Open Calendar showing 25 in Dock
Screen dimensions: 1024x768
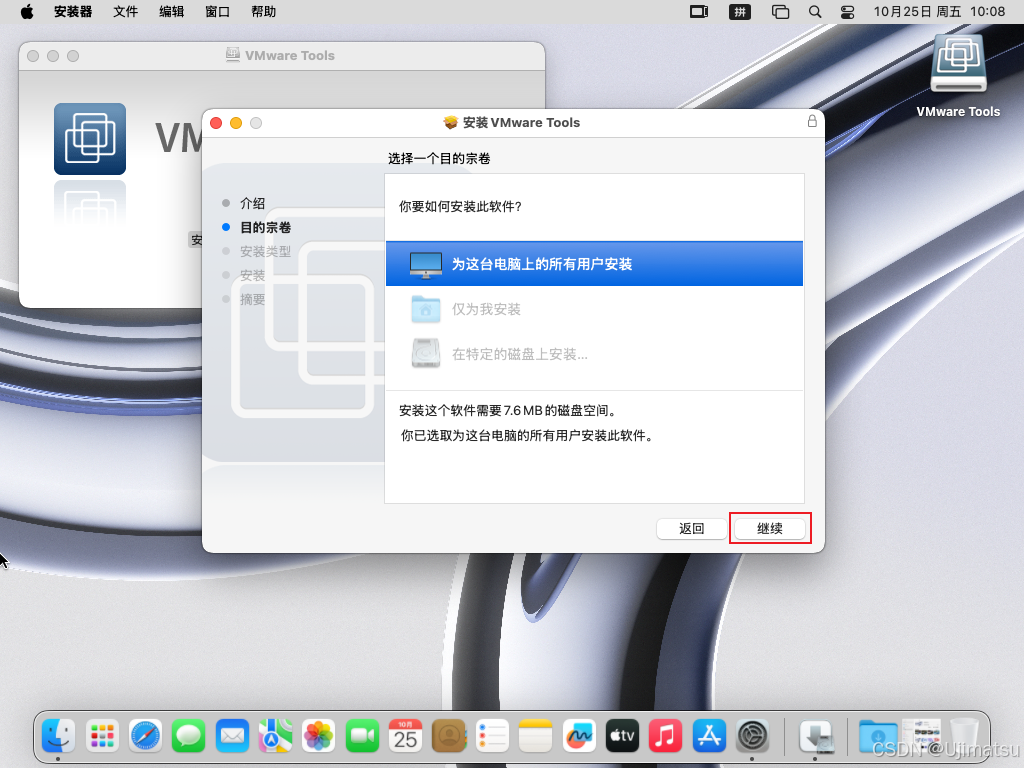(x=405, y=737)
